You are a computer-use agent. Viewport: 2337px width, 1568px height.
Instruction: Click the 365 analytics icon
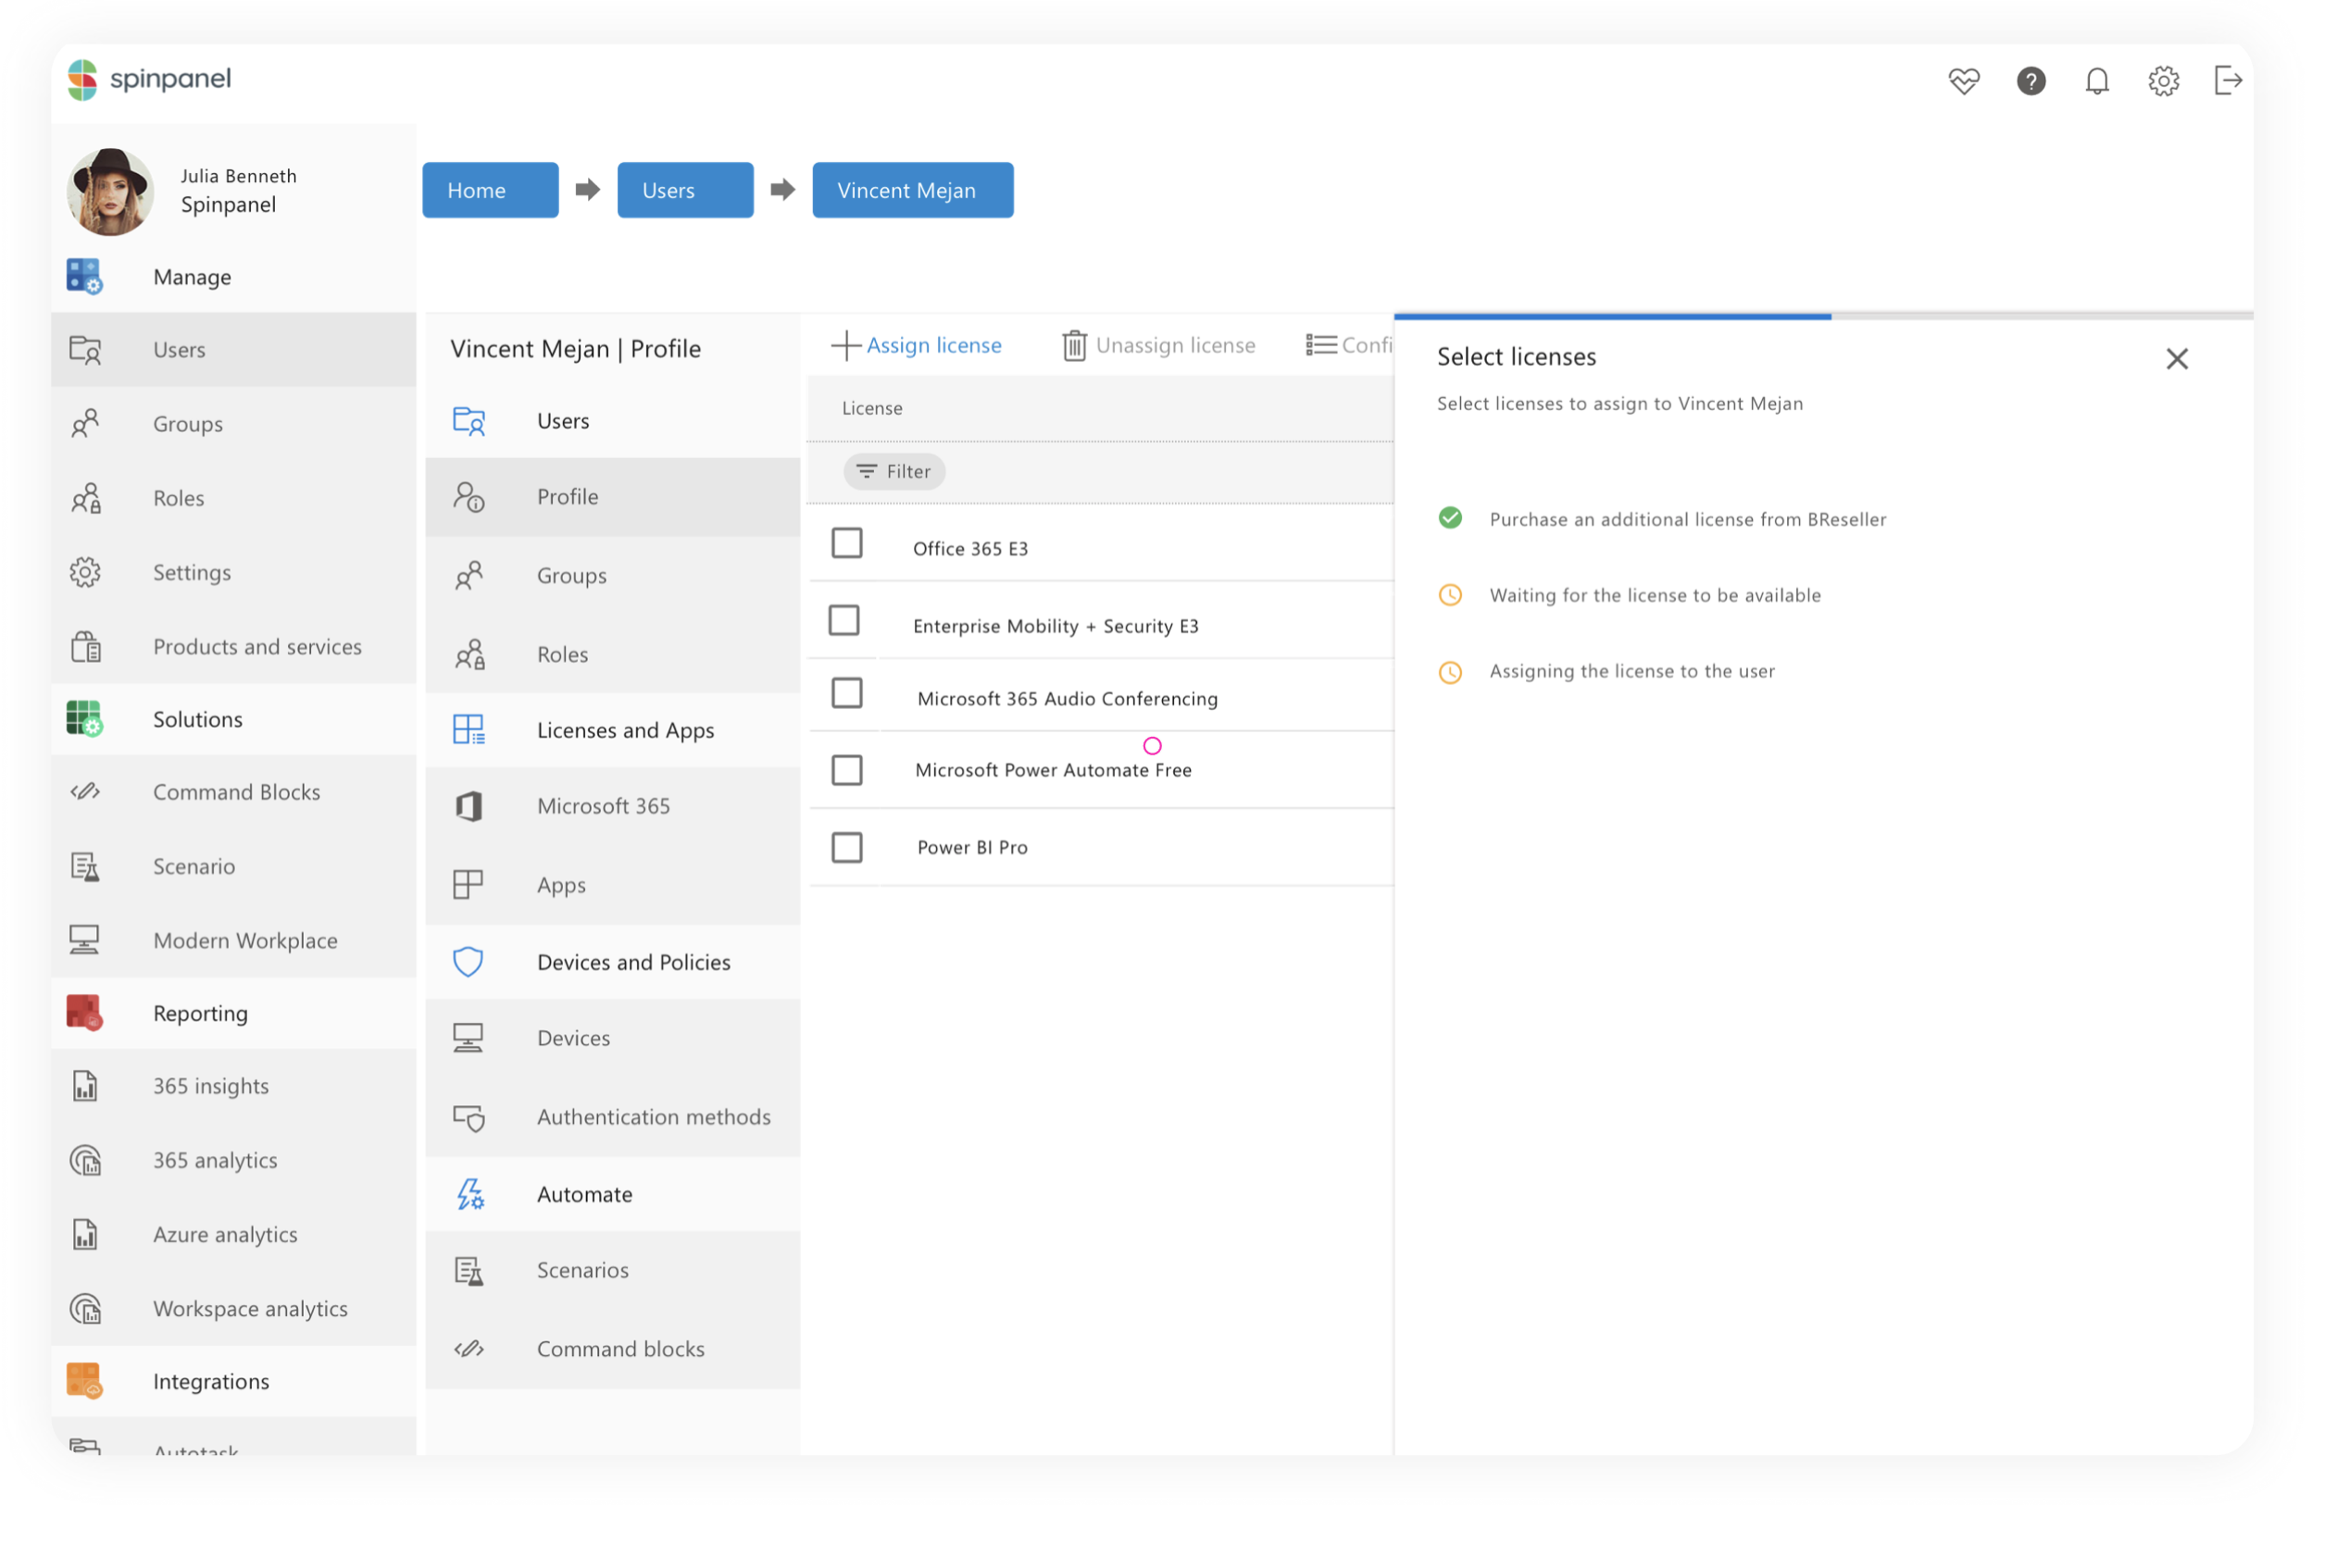pyautogui.click(x=85, y=1159)
